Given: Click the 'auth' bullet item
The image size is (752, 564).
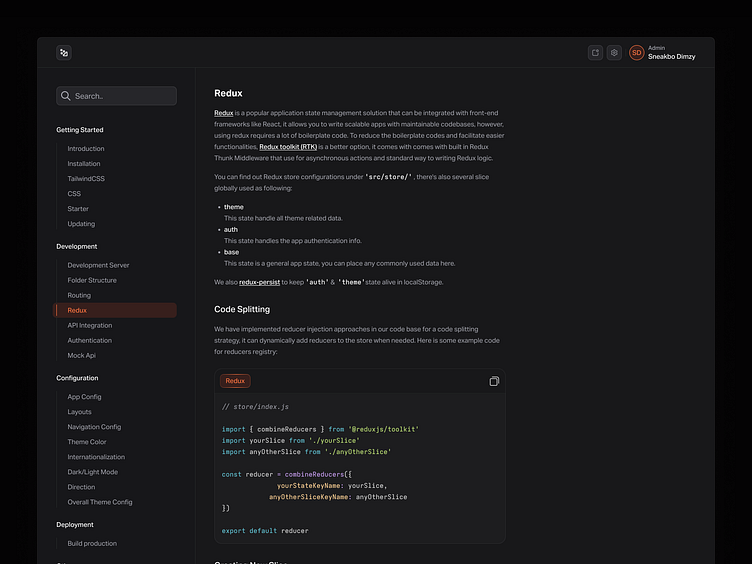Looking at the screenshot, I should pos(231,230).
